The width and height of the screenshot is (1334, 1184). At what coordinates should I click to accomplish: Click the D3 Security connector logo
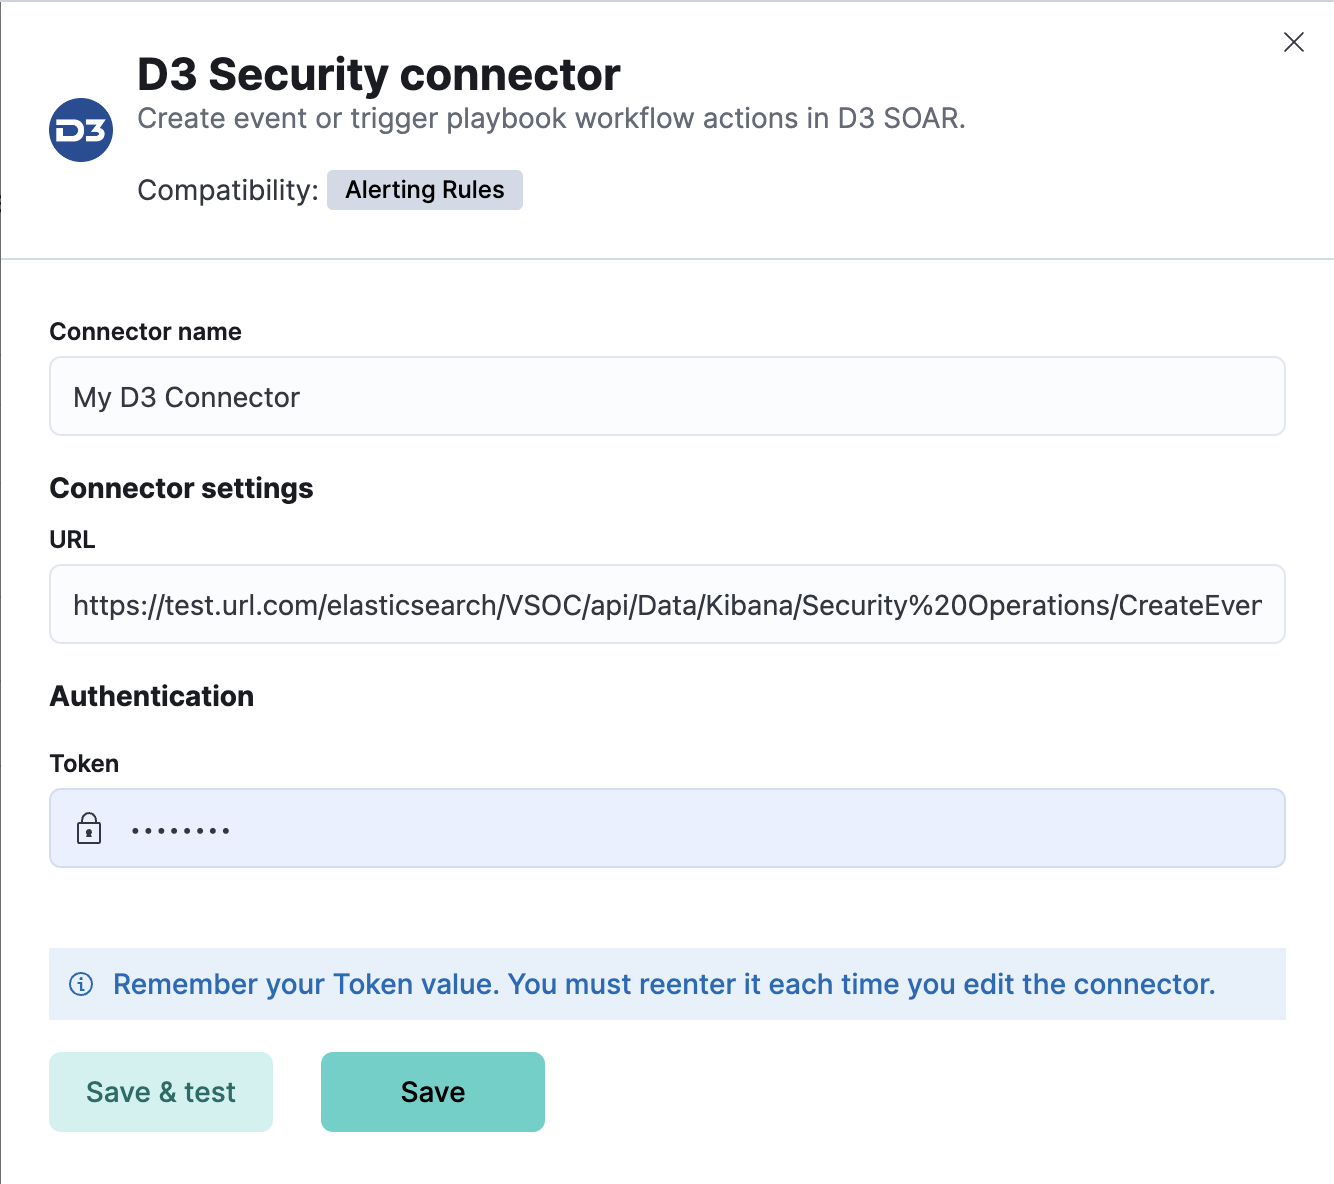[x=80, y=129]
